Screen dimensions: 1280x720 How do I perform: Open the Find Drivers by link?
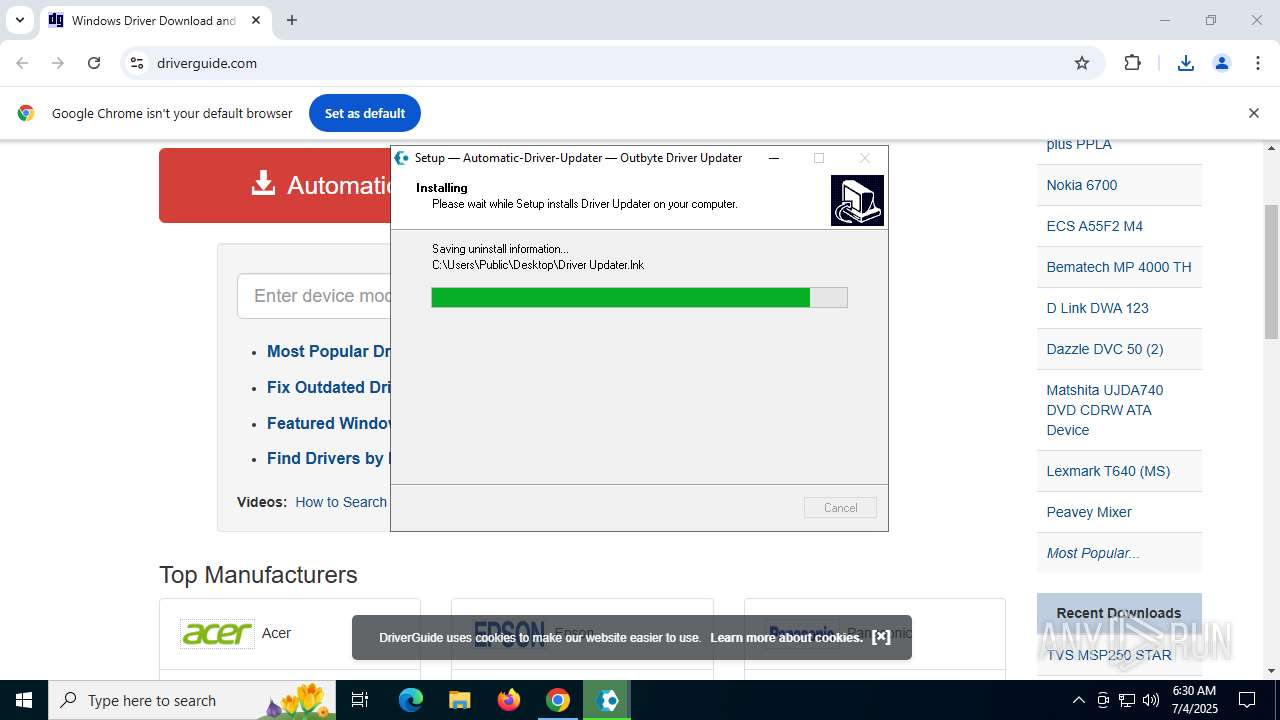click(x=328, y=458)
